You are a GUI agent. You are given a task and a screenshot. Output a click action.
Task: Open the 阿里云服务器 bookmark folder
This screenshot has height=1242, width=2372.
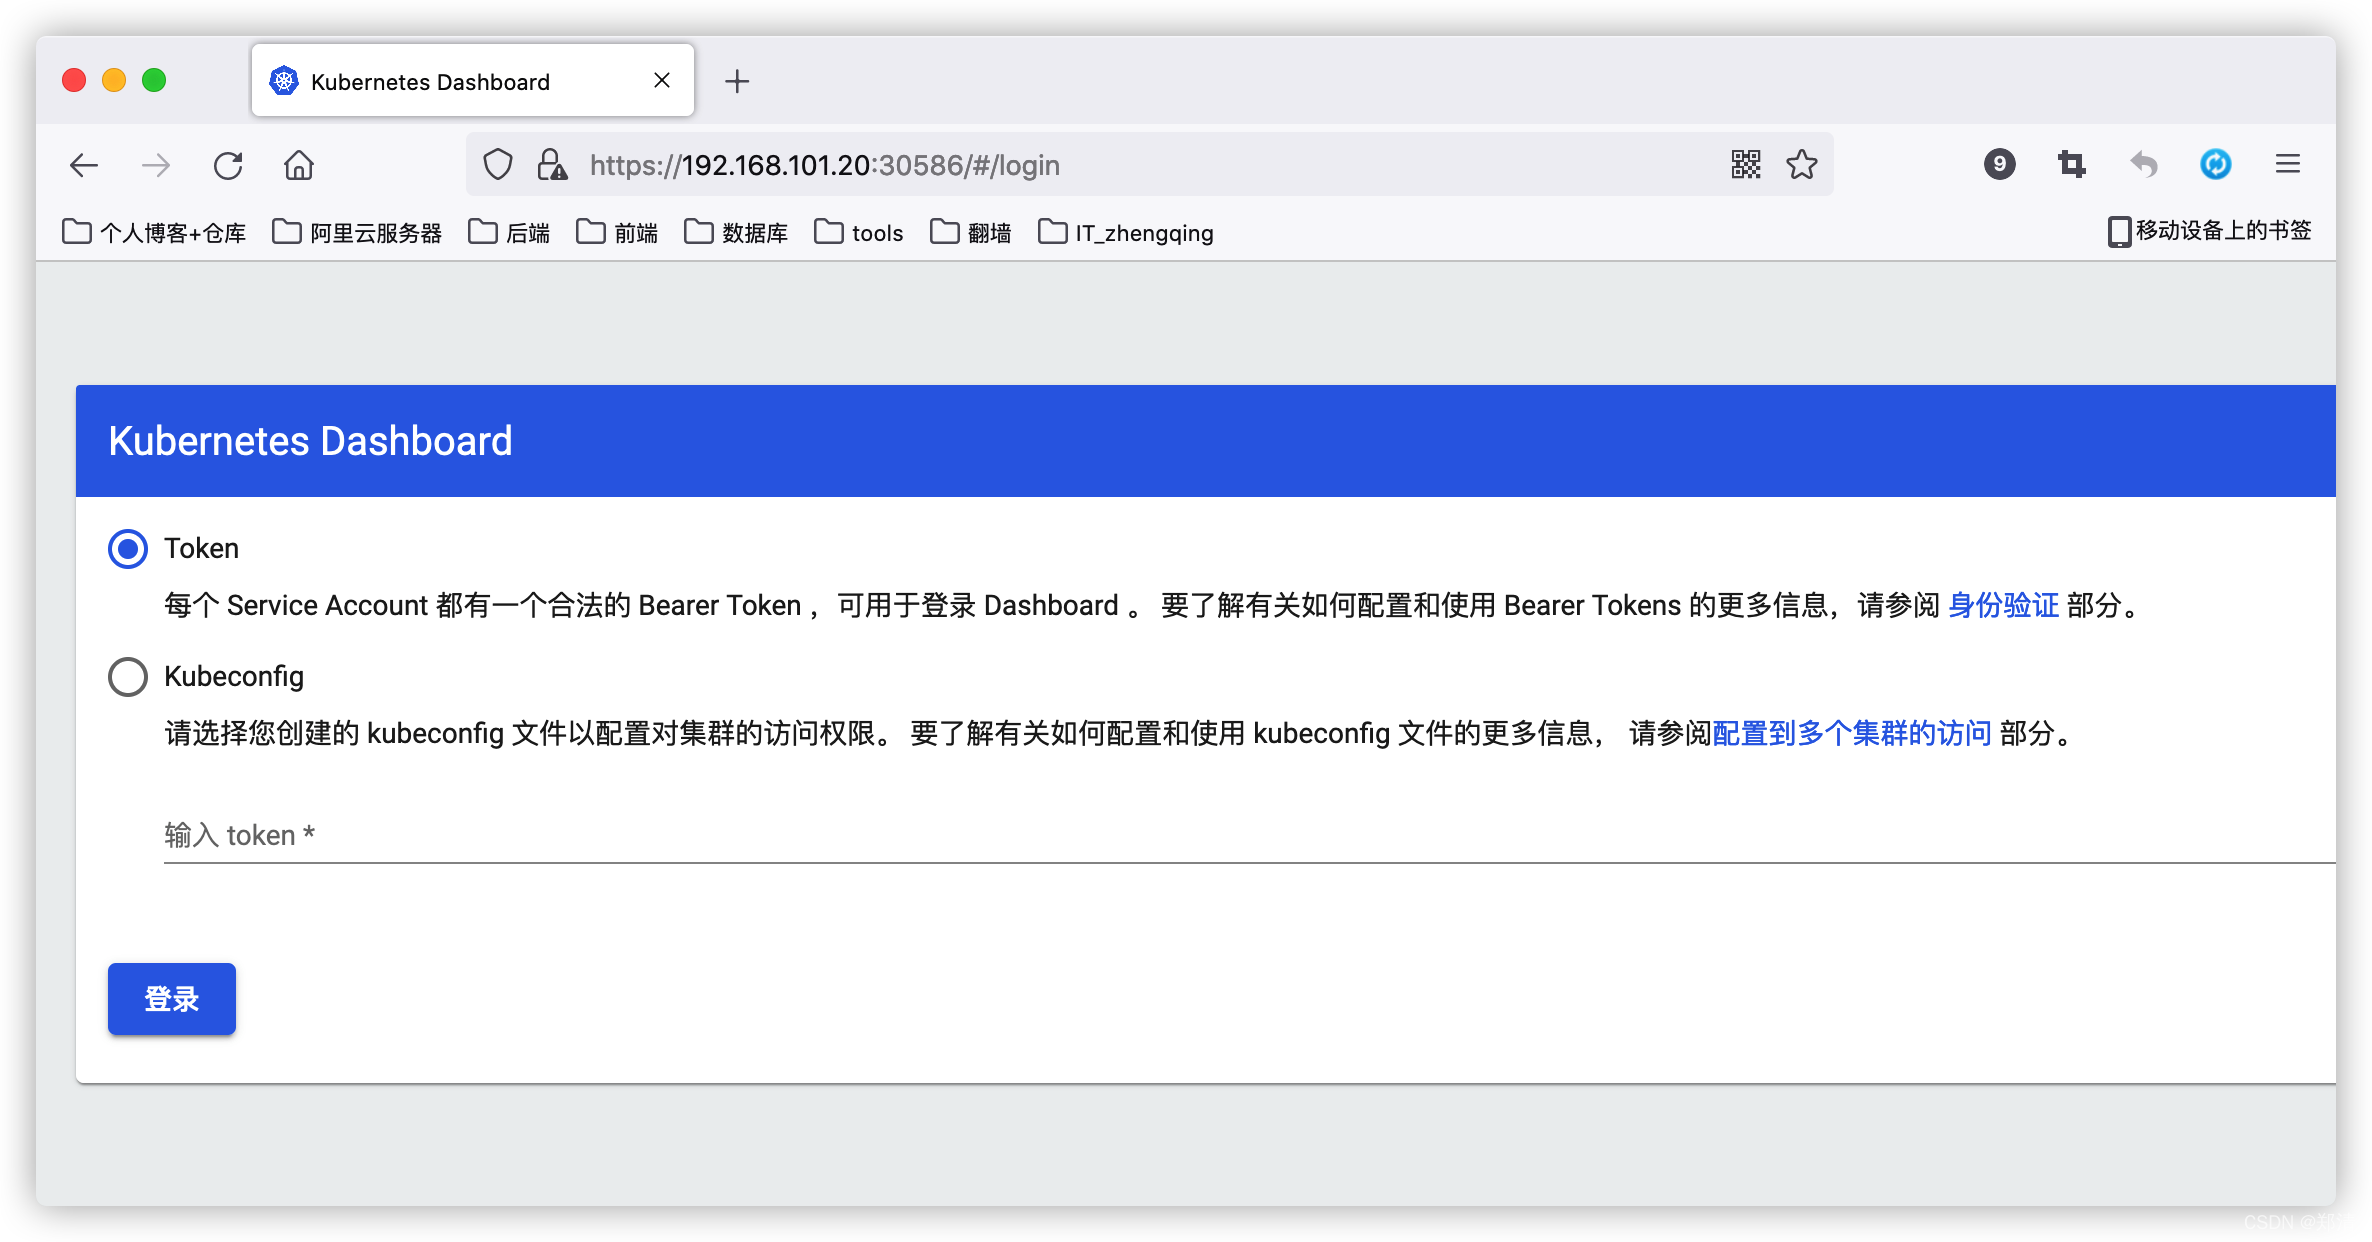click(357, 233)
